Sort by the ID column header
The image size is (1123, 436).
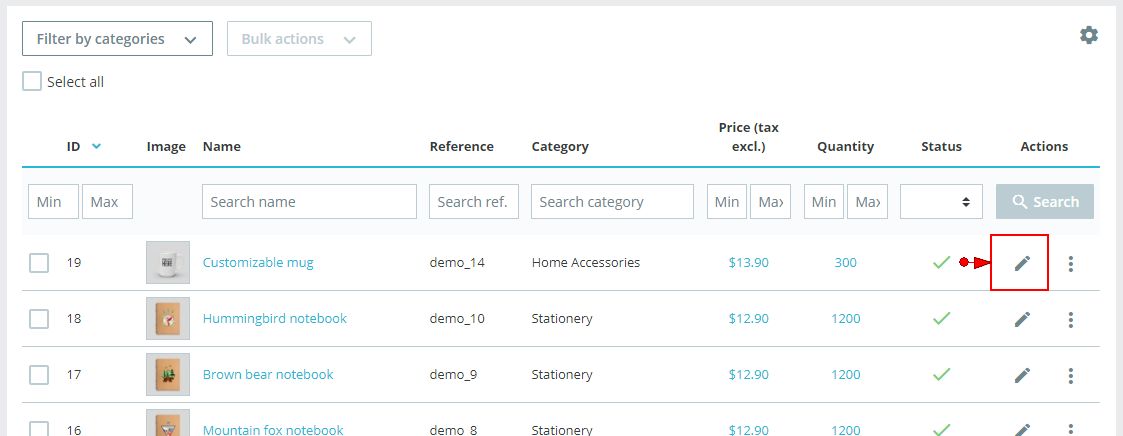coord(74,146)
